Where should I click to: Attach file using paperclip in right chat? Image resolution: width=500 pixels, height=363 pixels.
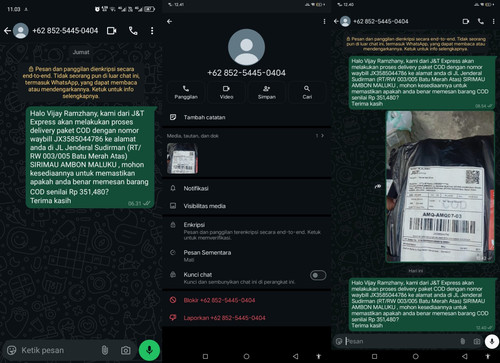(x=463, y=341)
